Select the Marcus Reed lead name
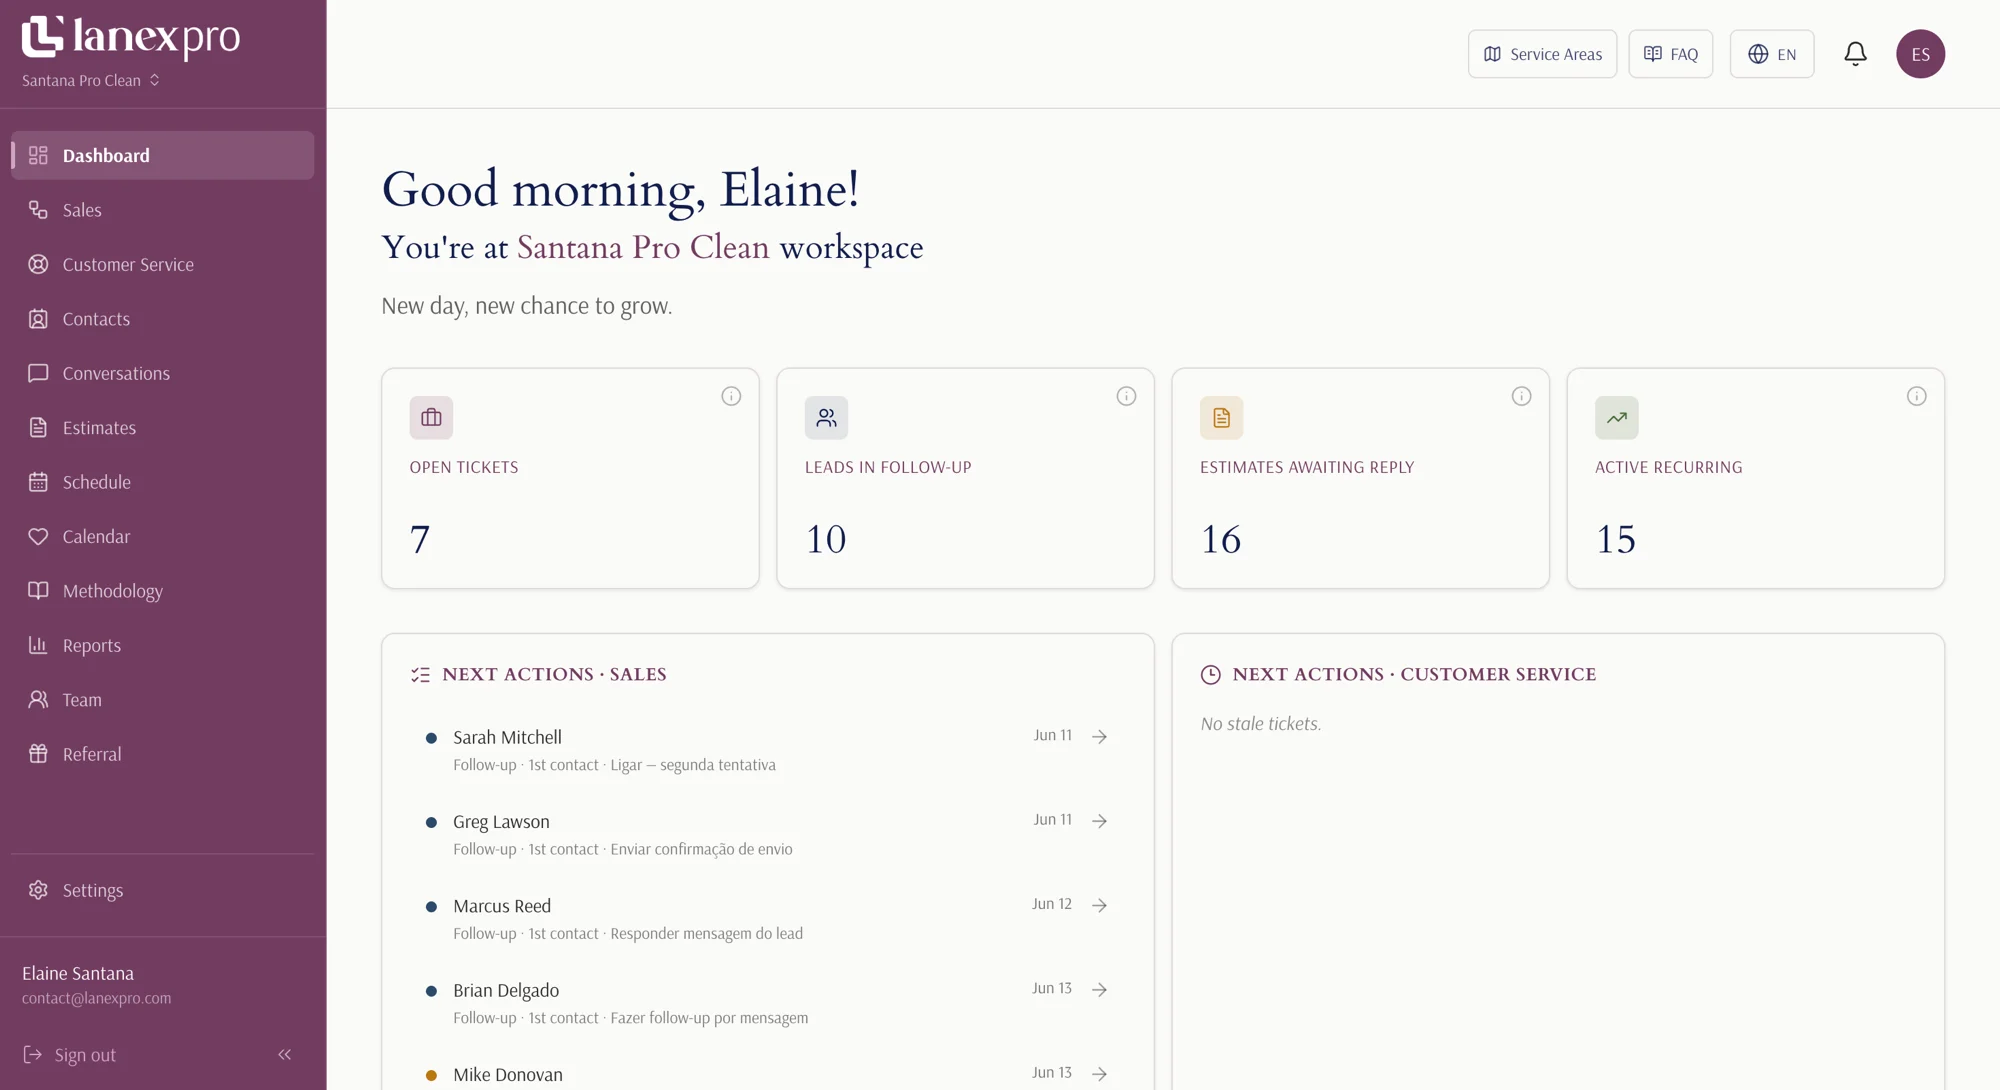This screenshot has width=2000, height=1090. (502, 906)
